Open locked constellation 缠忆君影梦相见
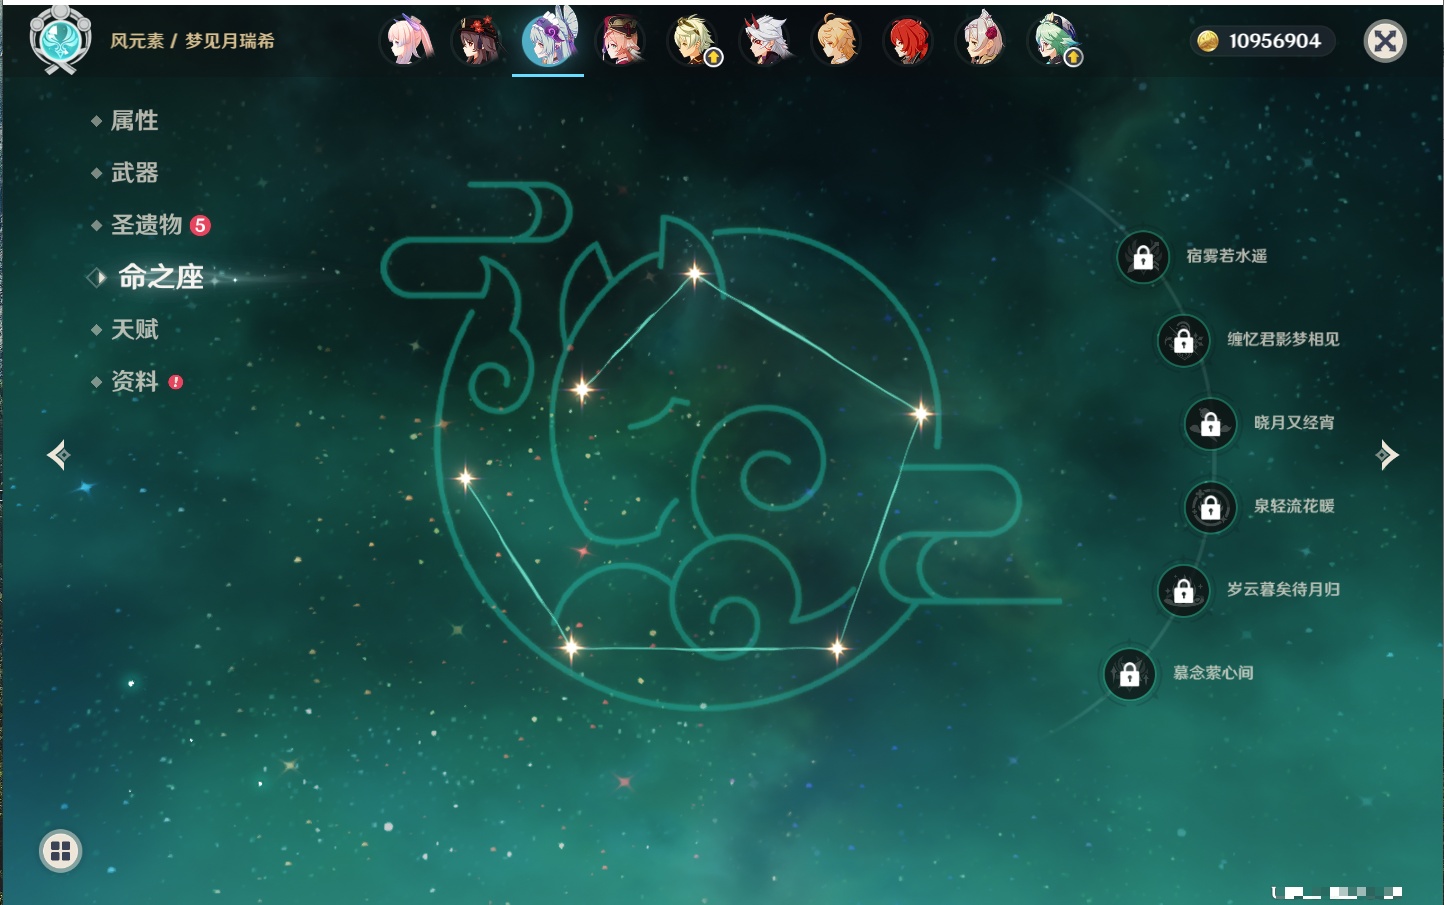This screenshot has width=1444, height=905. (x=1184, y=340)
